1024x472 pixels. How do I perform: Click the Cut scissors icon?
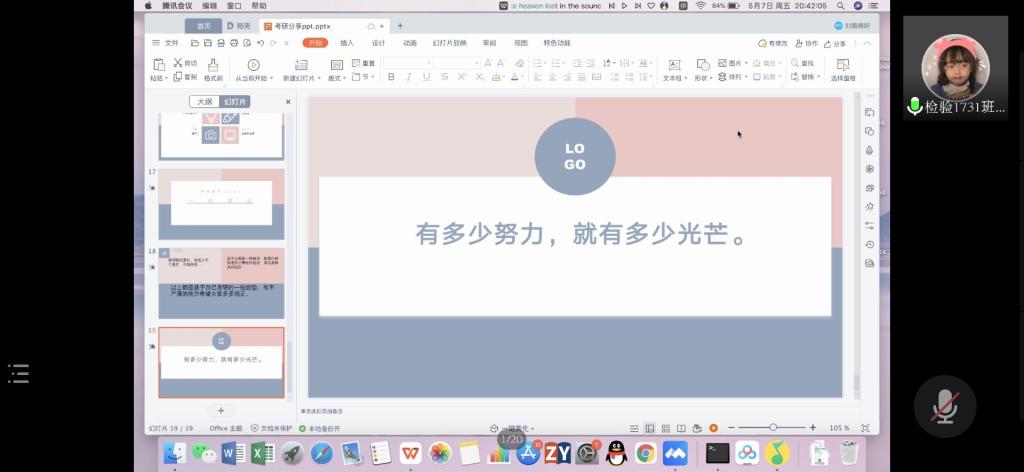tap(178, 63)
